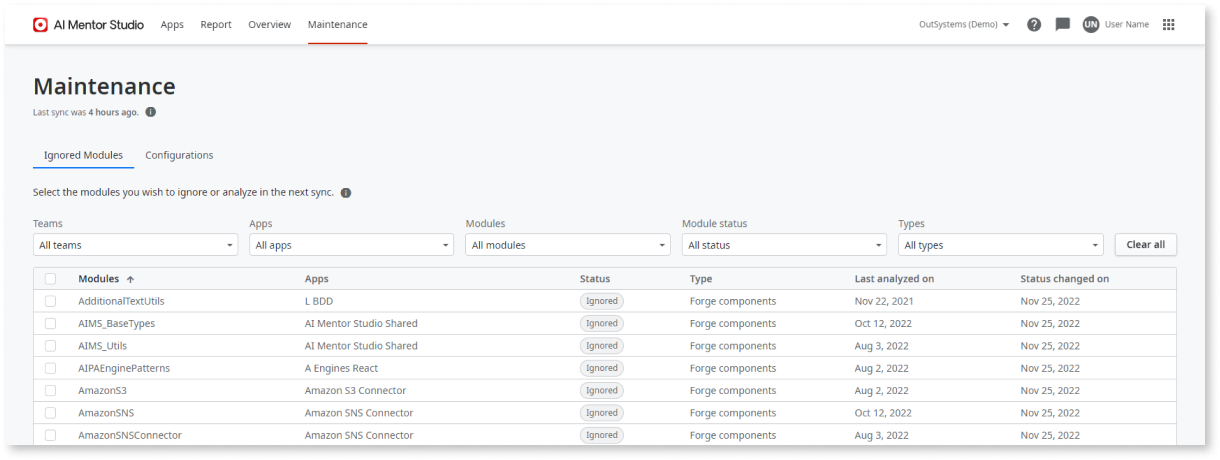This screenshot has height=460, width=1220.
Task: Click info icon next to module selection instructions
Action: click(x=346, y=193)
